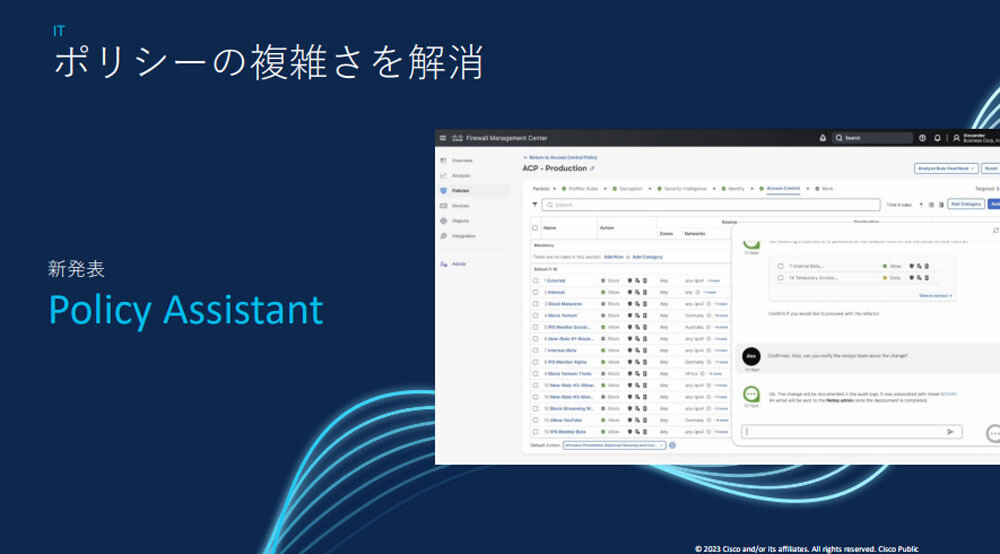1000x554 pixels.
Task: Check the box for rule 2 Internal
Action: [535, 292]
